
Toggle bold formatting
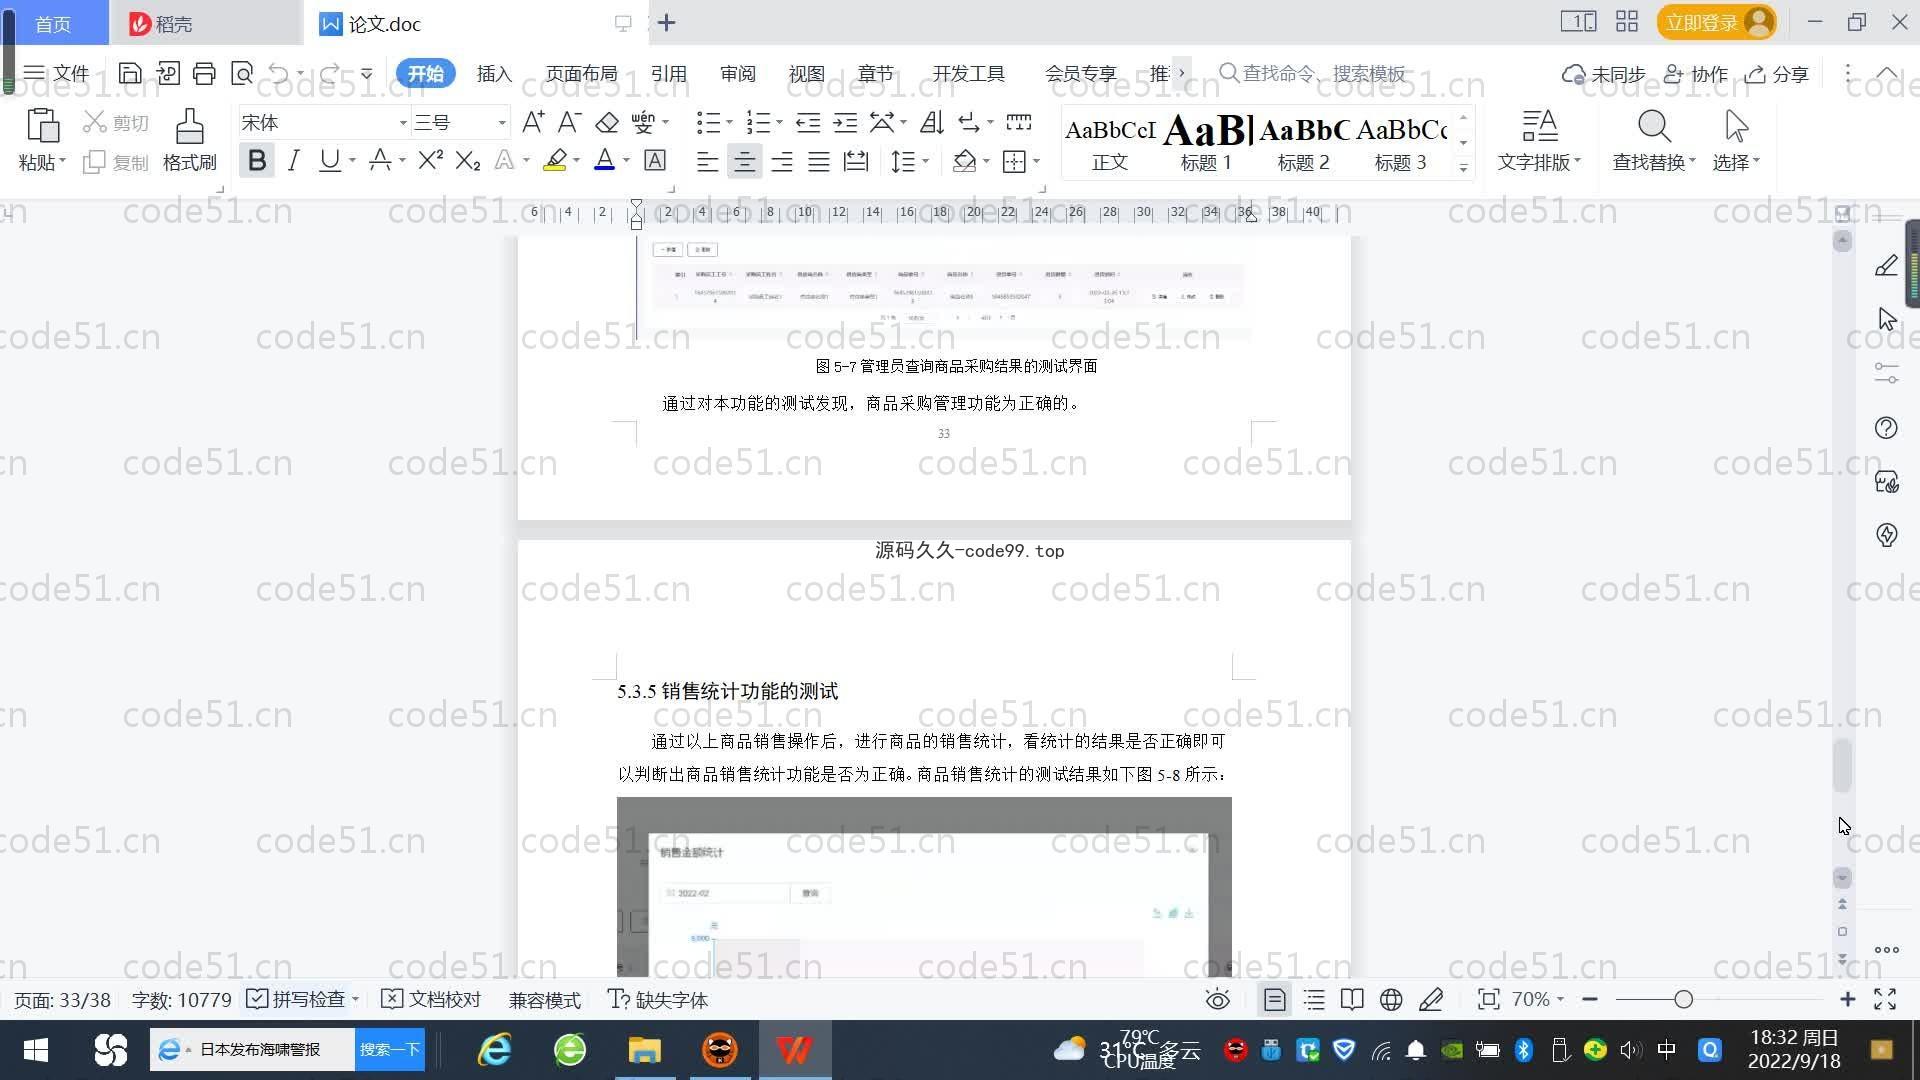point(257,161)
